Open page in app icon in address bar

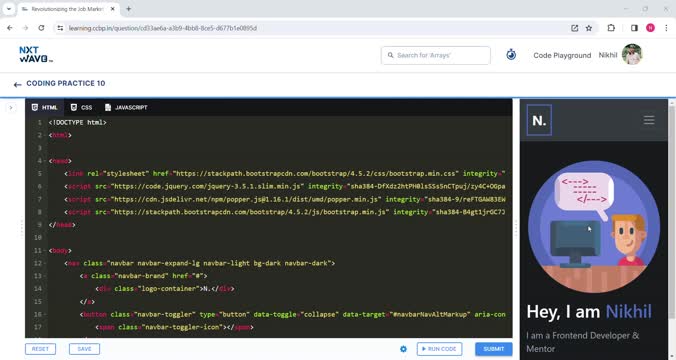pyautogui.click(x=575, y=28)
